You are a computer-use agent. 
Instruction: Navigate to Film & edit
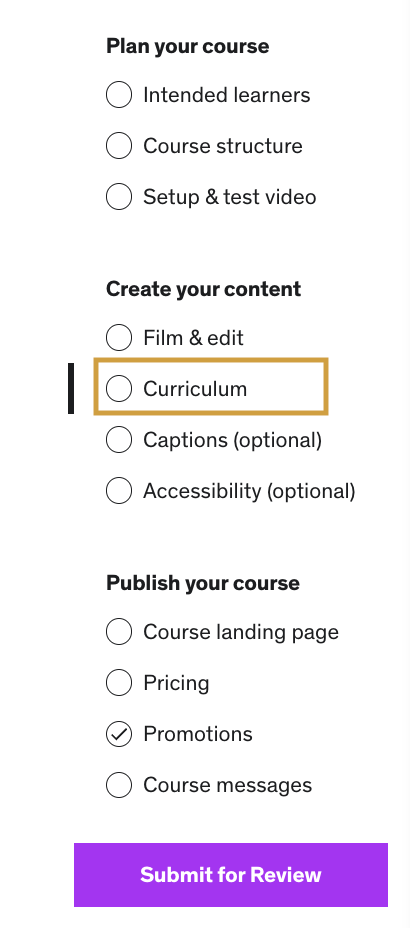pyautogui.click(x=193, y=337)
